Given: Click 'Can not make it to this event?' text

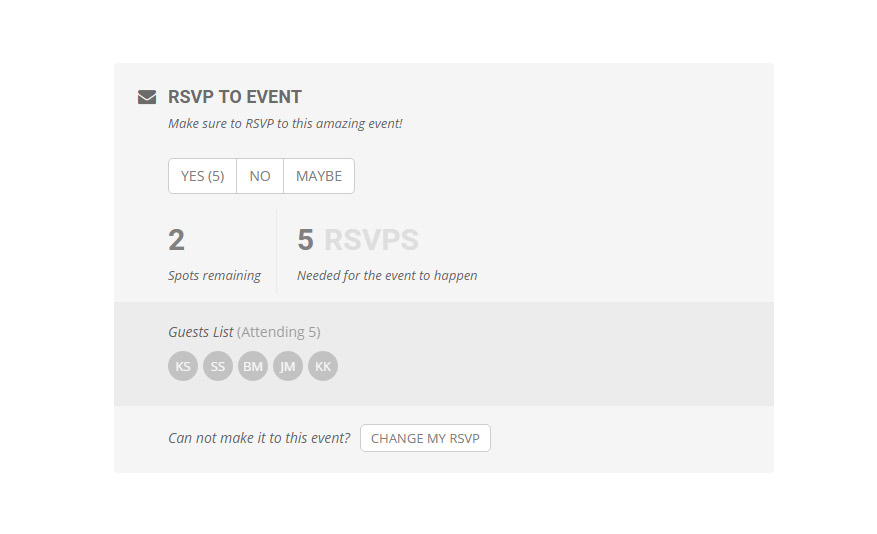Looking at the screenshot, I should (x=259, y=438).
